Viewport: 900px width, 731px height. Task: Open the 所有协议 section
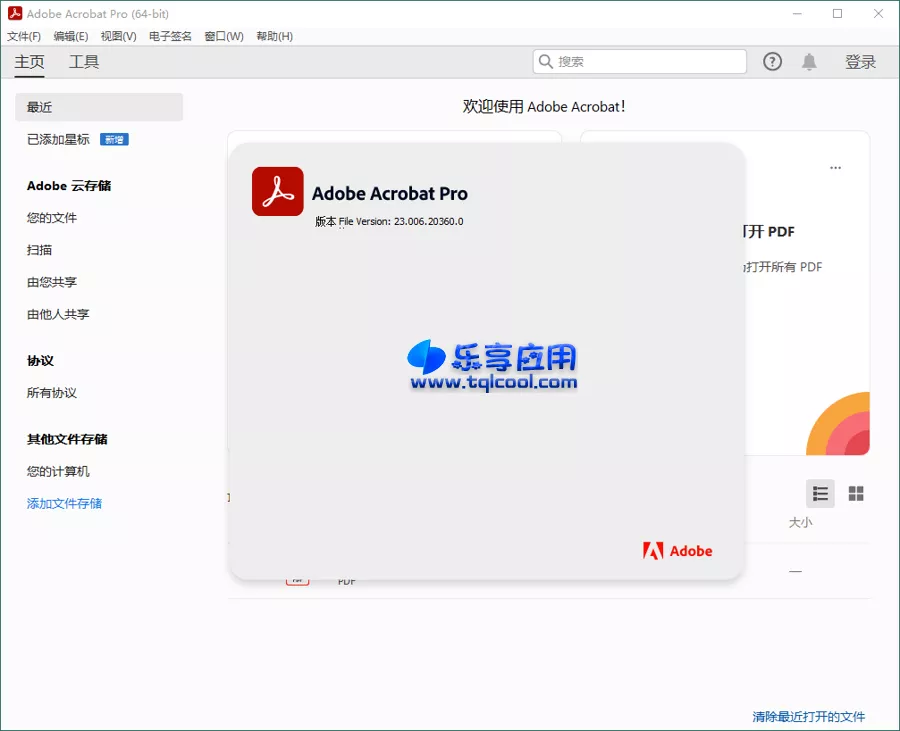(x=51, y=392)
